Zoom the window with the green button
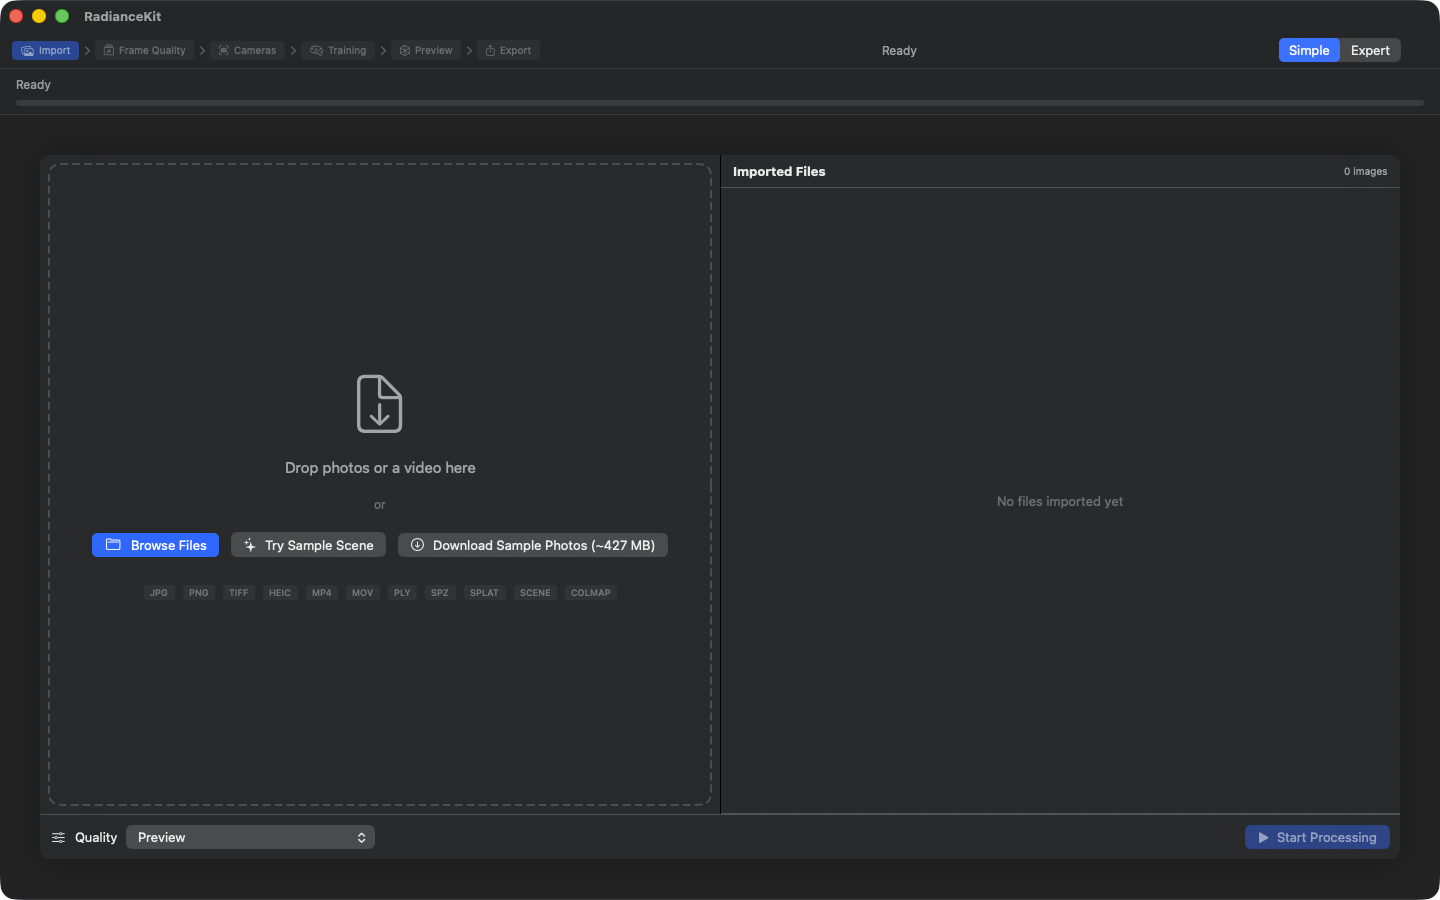 click(x=62, y=16)
